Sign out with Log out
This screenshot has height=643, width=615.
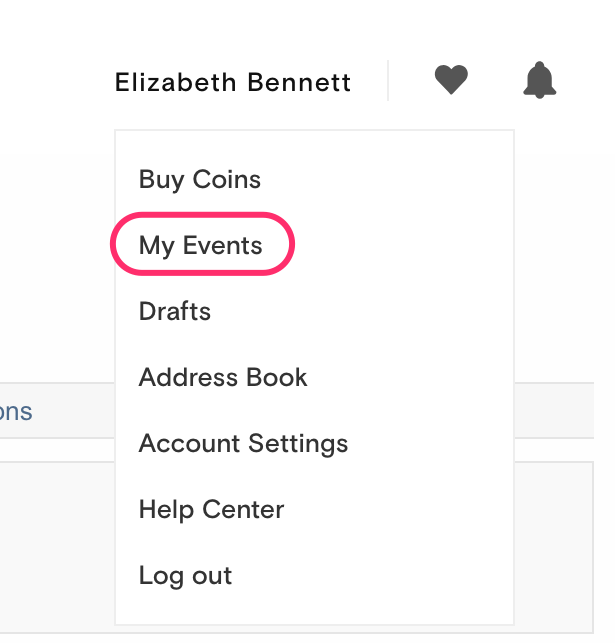click(x=185, y=576)
